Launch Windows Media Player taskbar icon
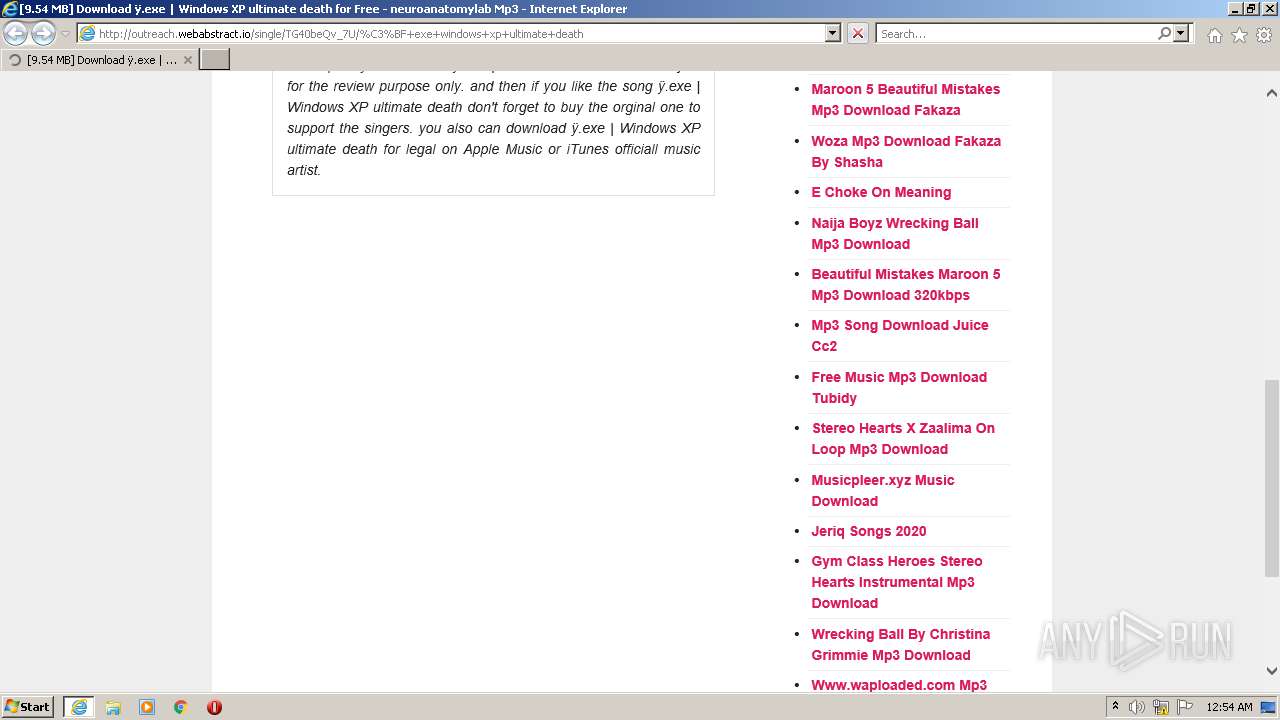This screenshot has height=720, width=1280. 147,707
